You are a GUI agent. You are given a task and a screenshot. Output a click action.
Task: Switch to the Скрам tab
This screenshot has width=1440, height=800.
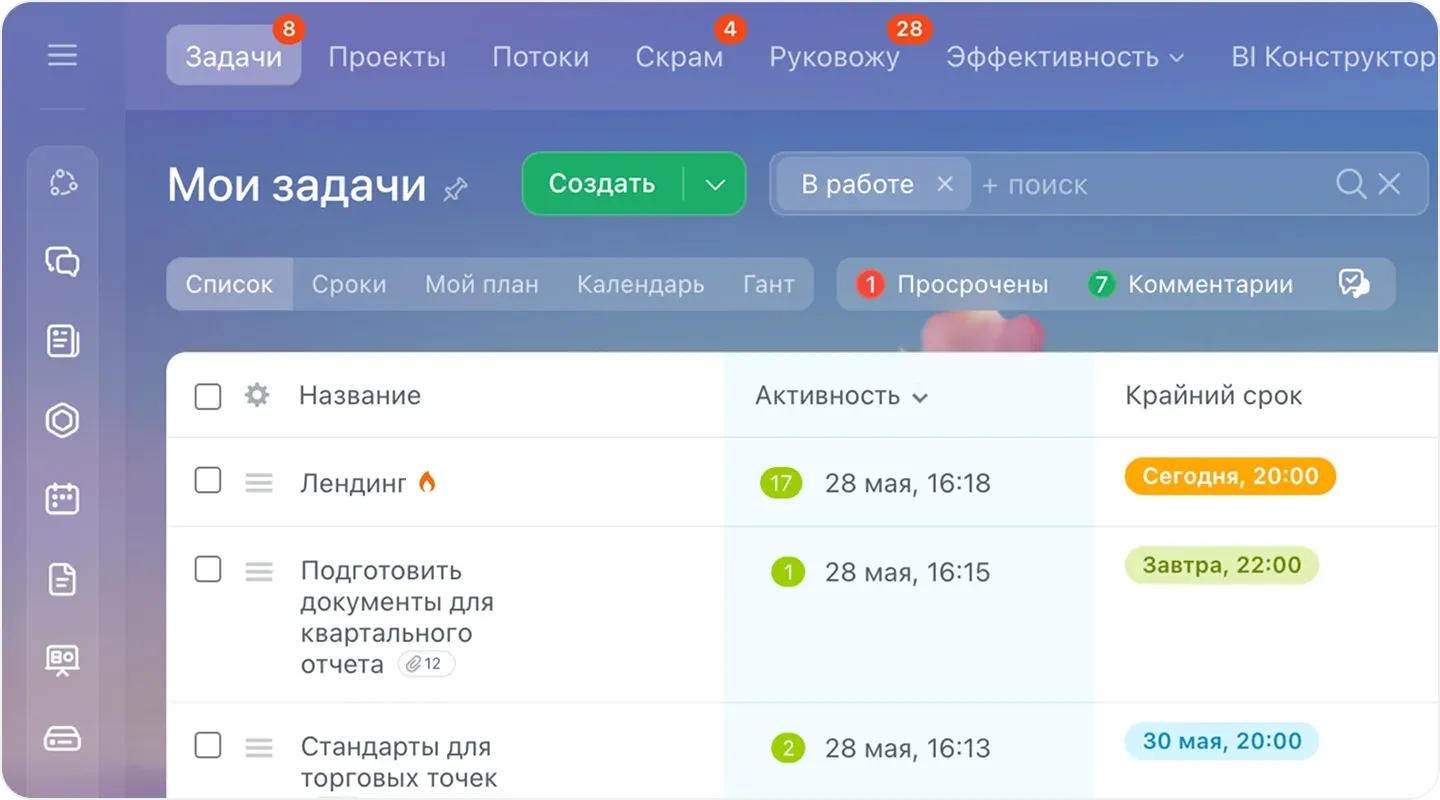(678, 57)
